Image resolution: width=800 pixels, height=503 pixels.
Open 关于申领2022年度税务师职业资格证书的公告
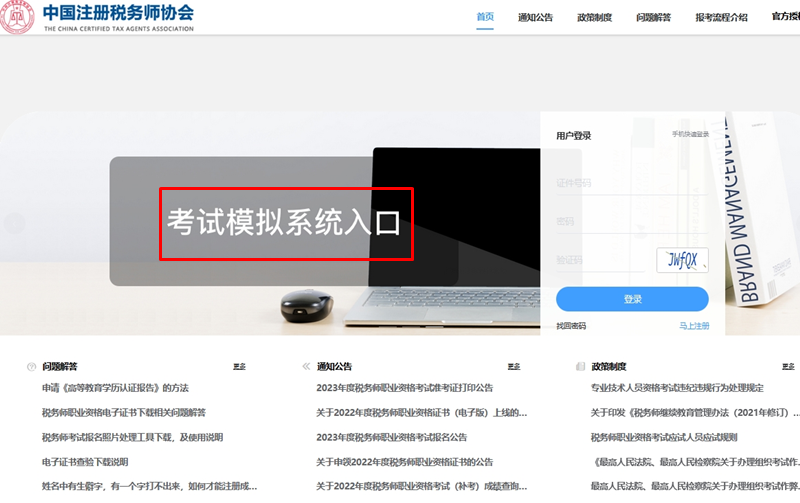(x=405, y=462)
